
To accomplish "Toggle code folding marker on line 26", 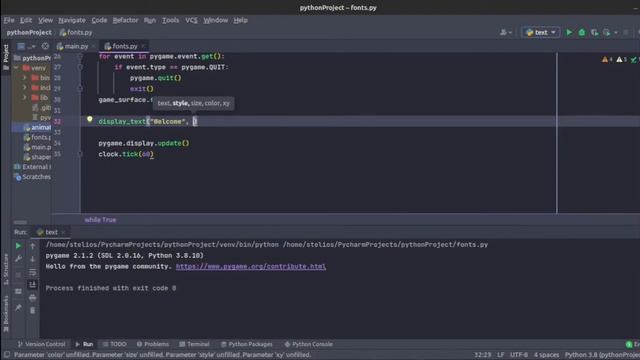I will coord(80,56).
